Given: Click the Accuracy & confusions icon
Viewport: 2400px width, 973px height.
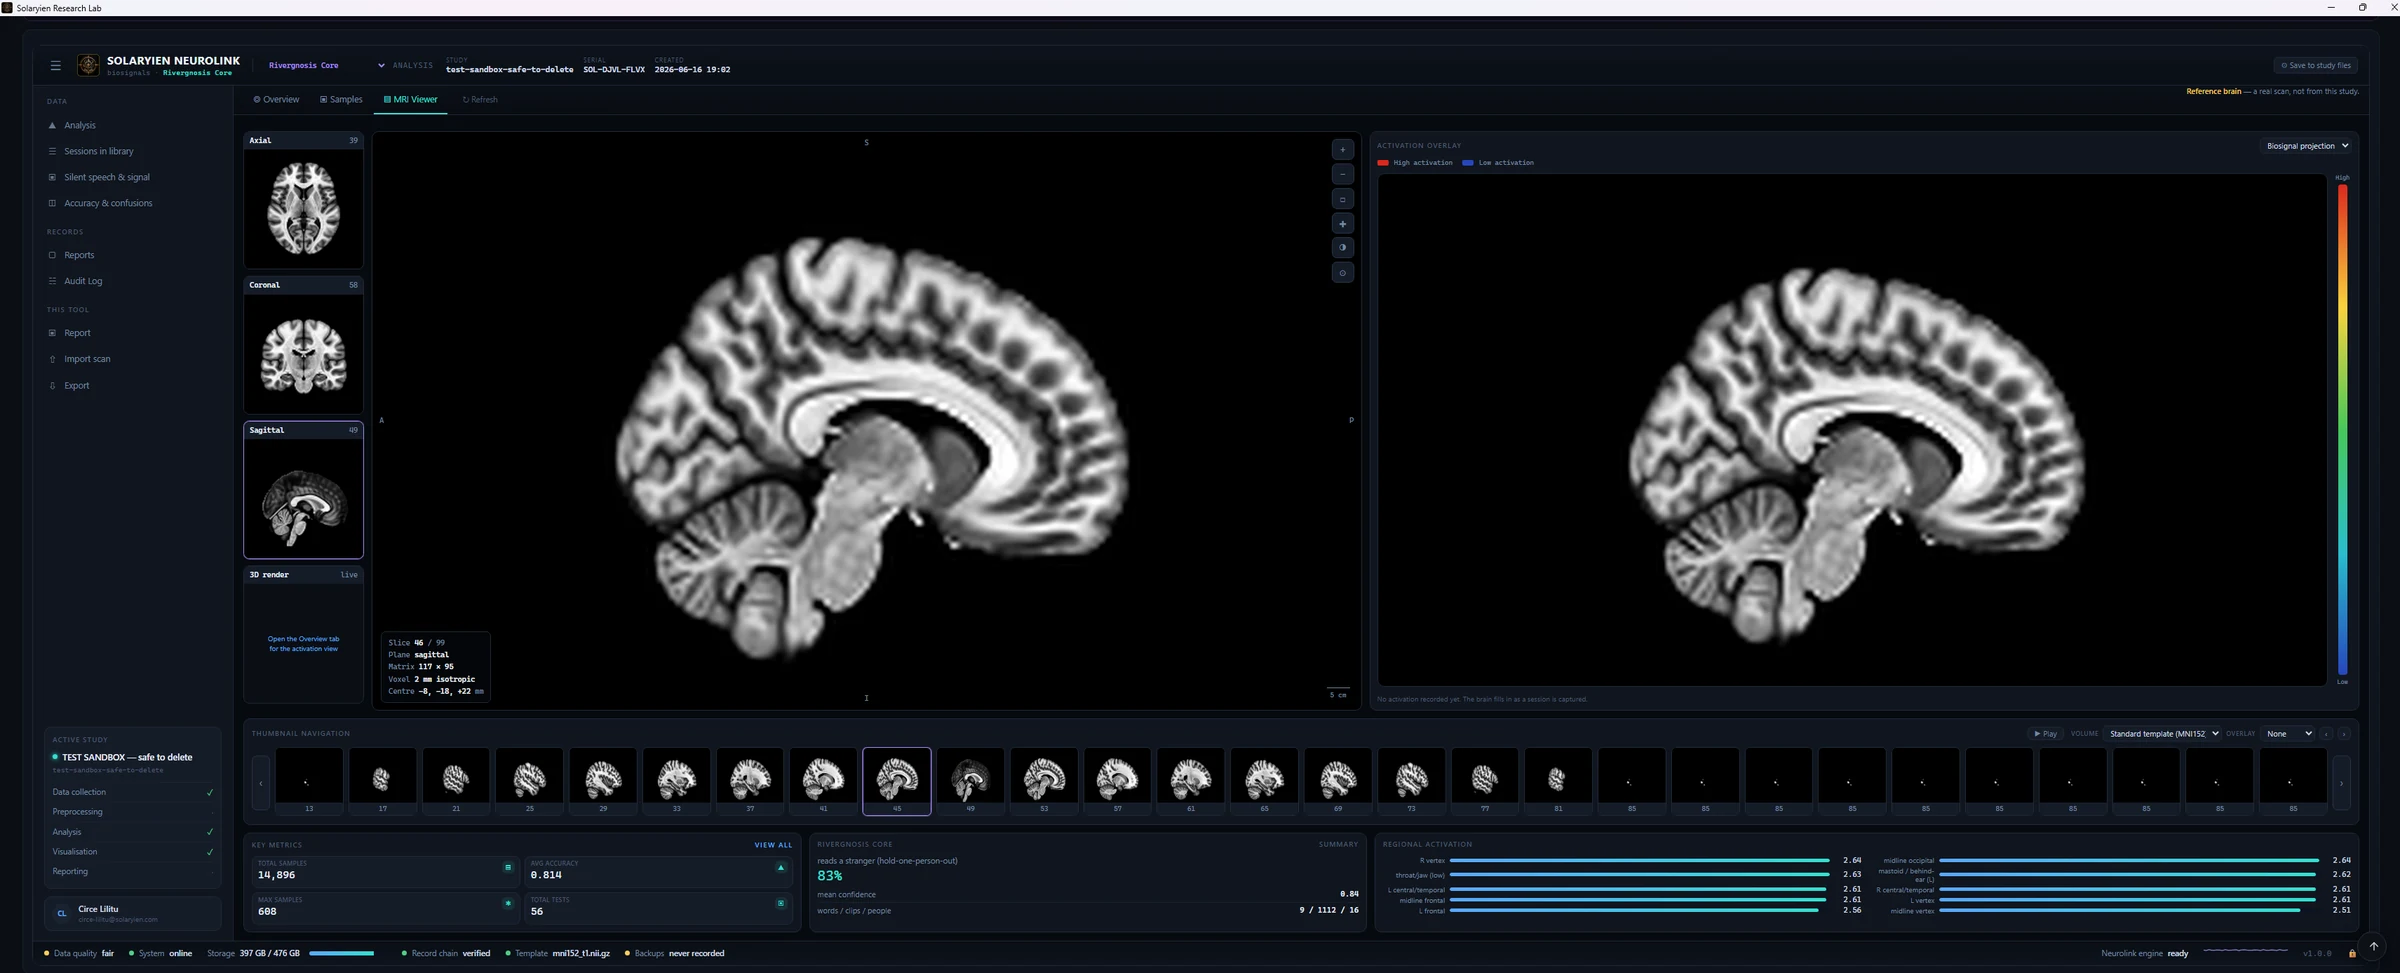Looking at the screenshot, I should click(52, 203).
